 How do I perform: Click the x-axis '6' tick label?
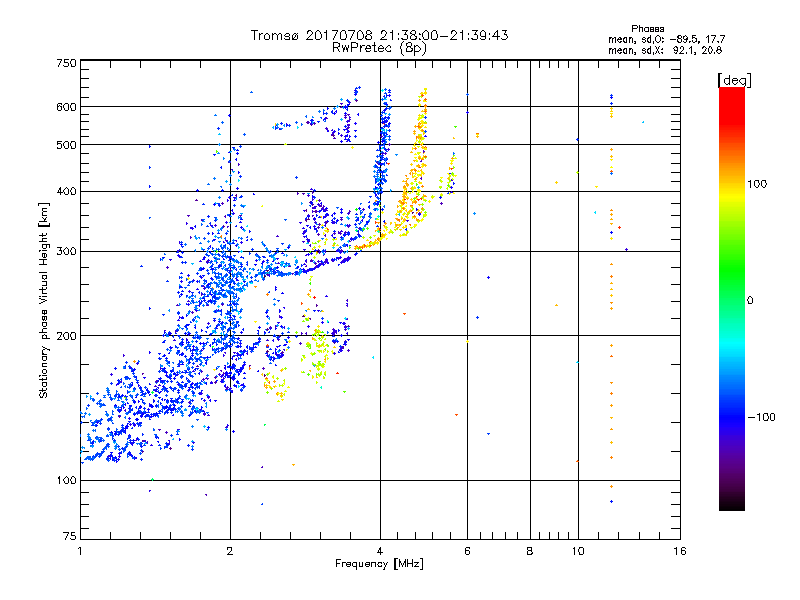[x=467, y=551]
